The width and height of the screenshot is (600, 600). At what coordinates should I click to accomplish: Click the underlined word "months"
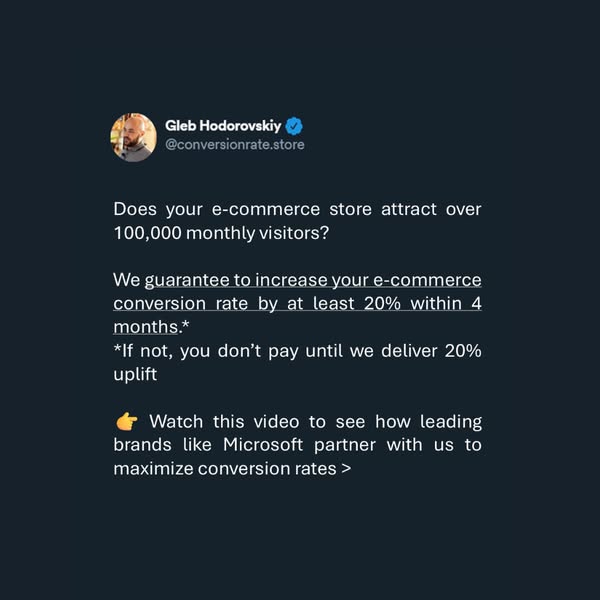pos(146,327)
